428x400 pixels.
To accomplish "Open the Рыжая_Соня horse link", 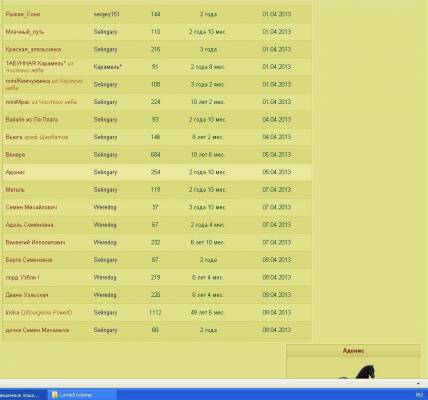I will click(23, 14).
